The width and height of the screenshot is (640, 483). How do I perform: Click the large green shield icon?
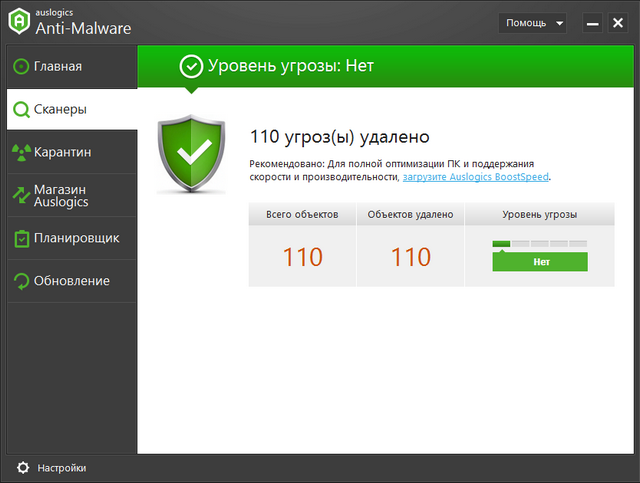click(x=194, y=153)
